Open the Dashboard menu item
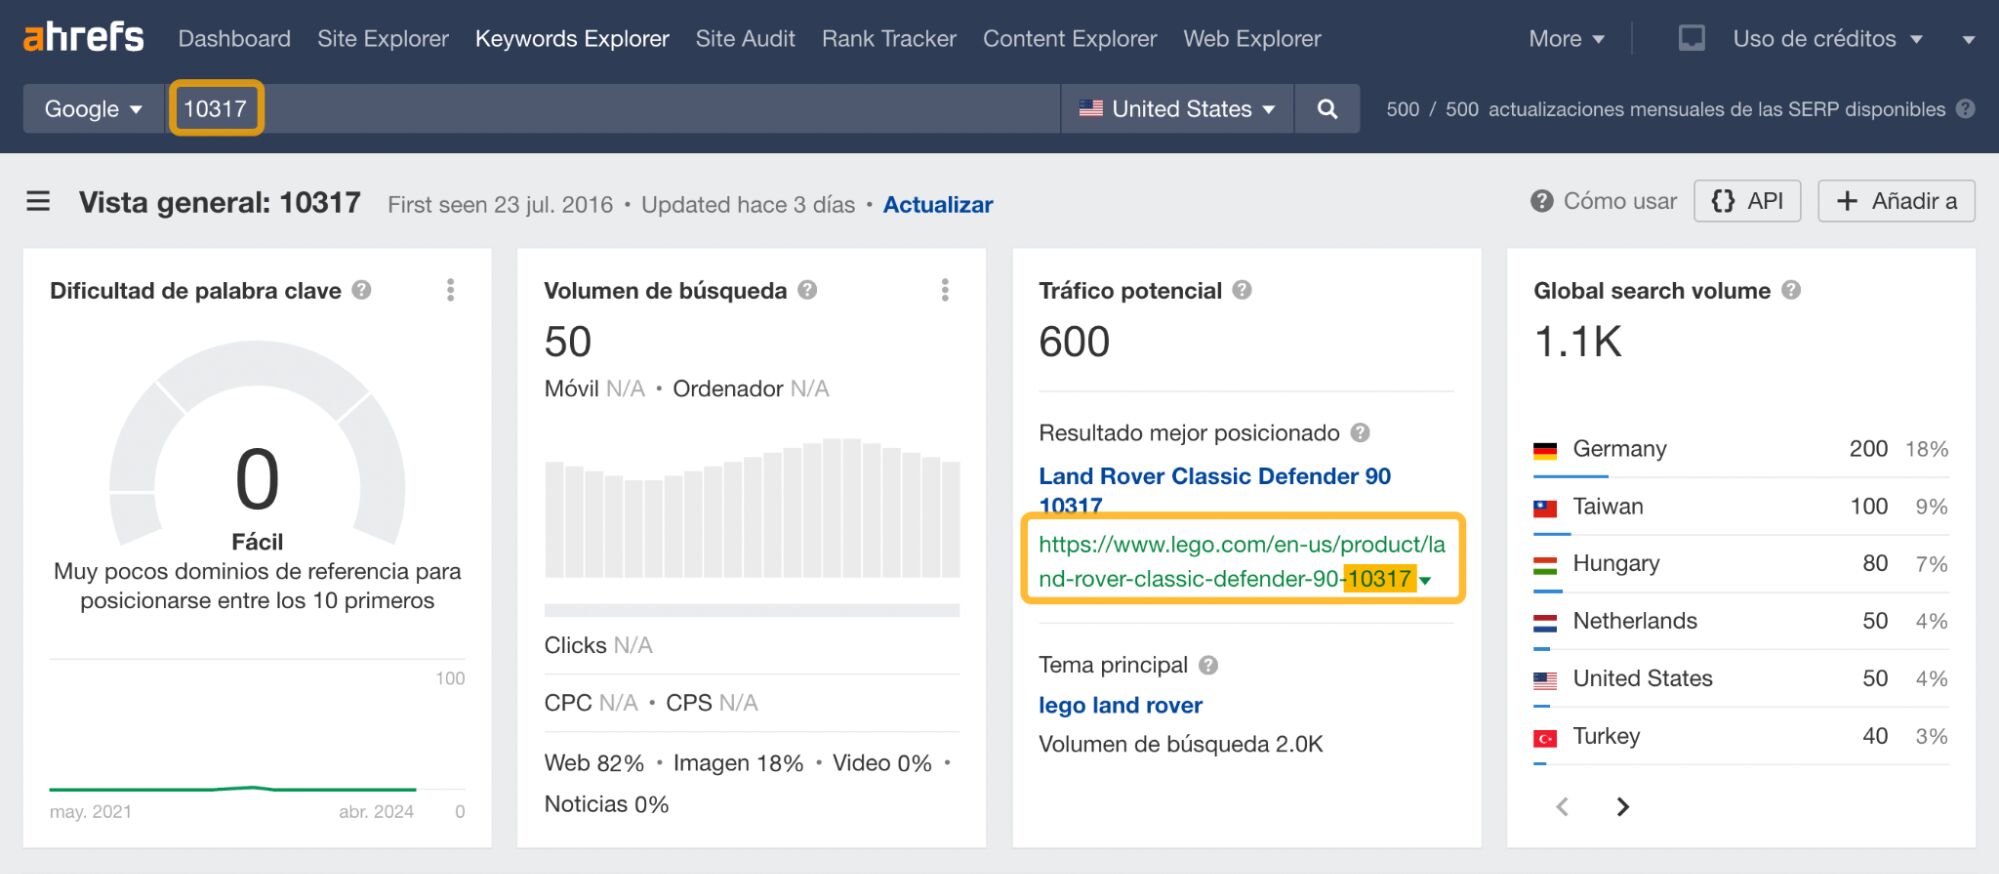Screen dimensions: 1999x874 pos(234,39)
